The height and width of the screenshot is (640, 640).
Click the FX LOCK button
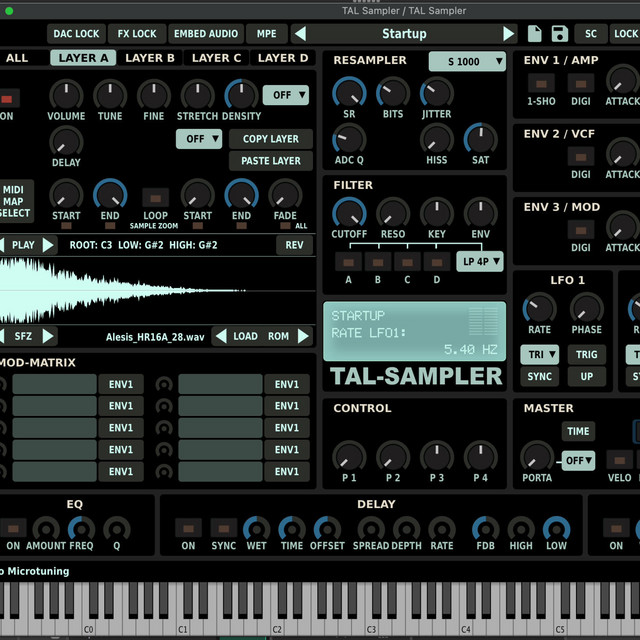click(137, 34)
